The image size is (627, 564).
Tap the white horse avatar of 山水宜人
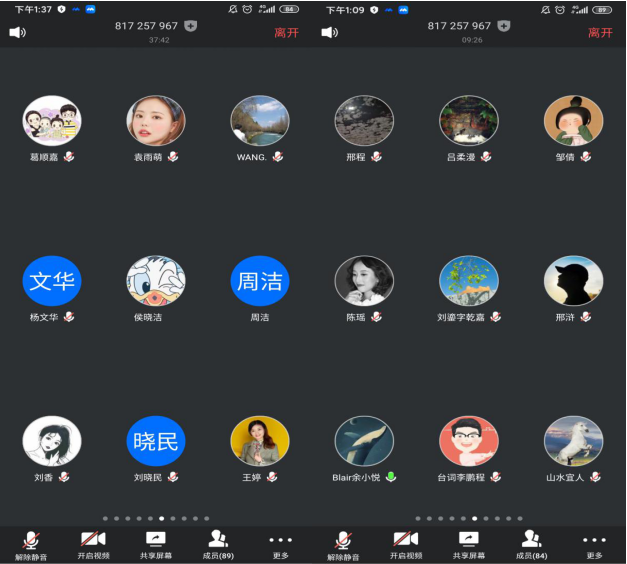573,440
